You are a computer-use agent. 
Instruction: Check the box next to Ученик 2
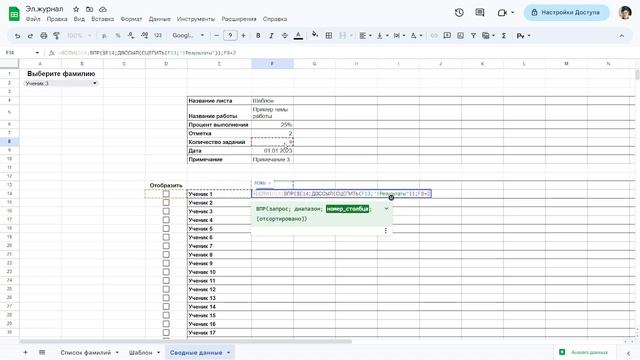coord(166,202)
